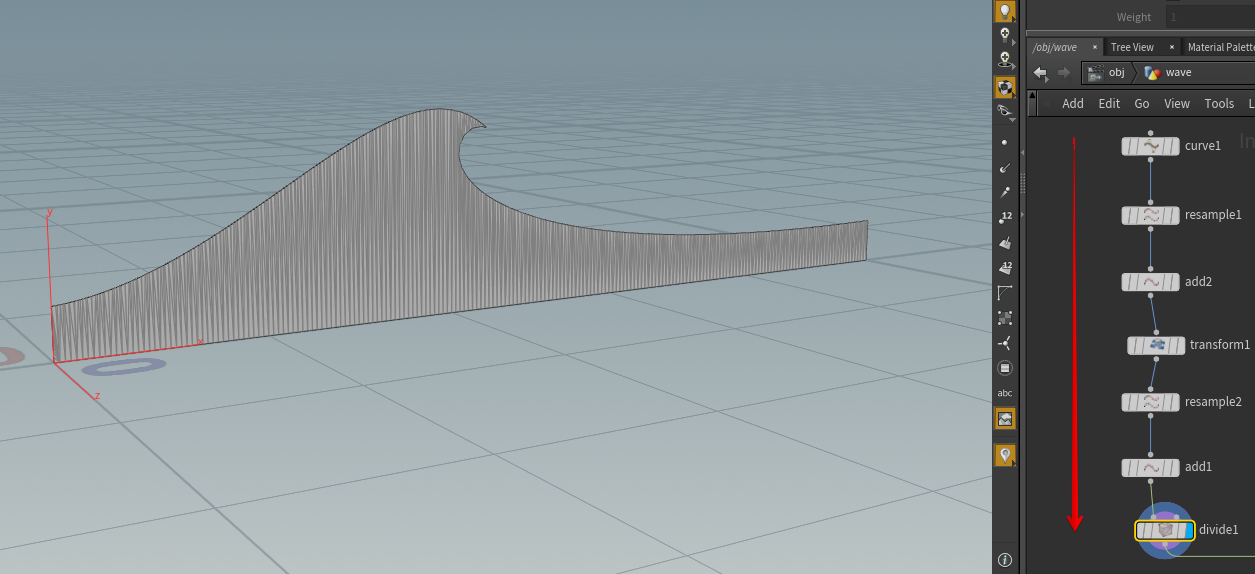Open the Go menu in network editor
Viewport: 1255px width, 574px height.
[x=1142, y=103]
